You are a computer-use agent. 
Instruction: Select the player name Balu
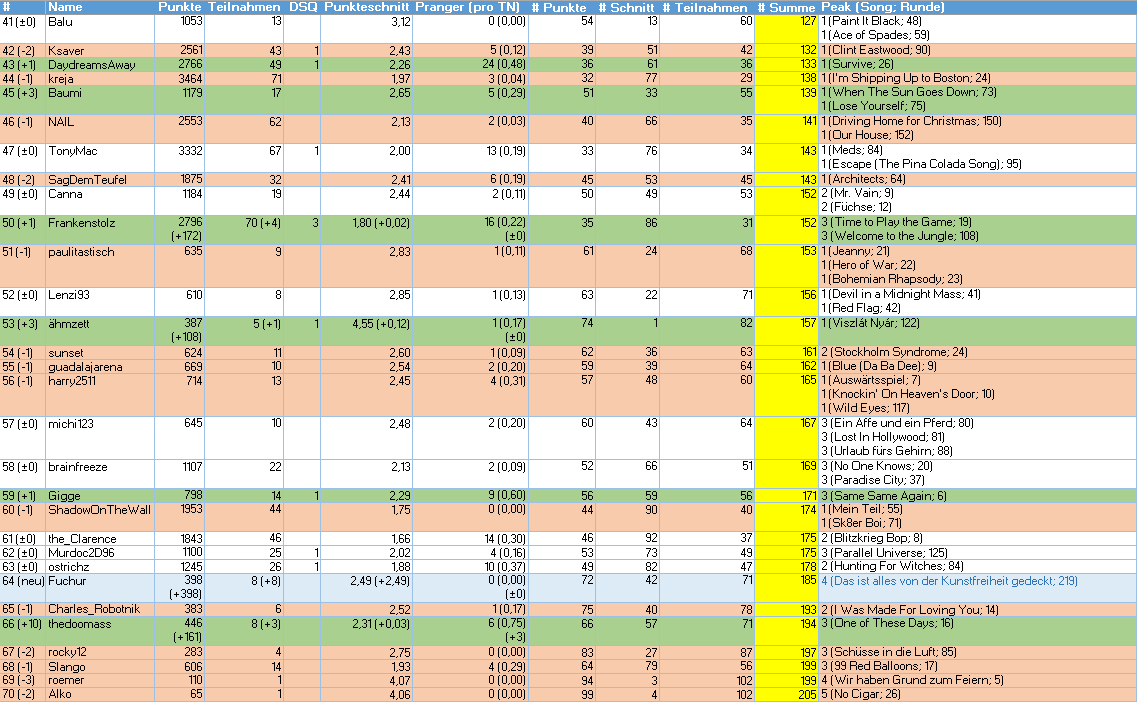[x=60, y=21]
